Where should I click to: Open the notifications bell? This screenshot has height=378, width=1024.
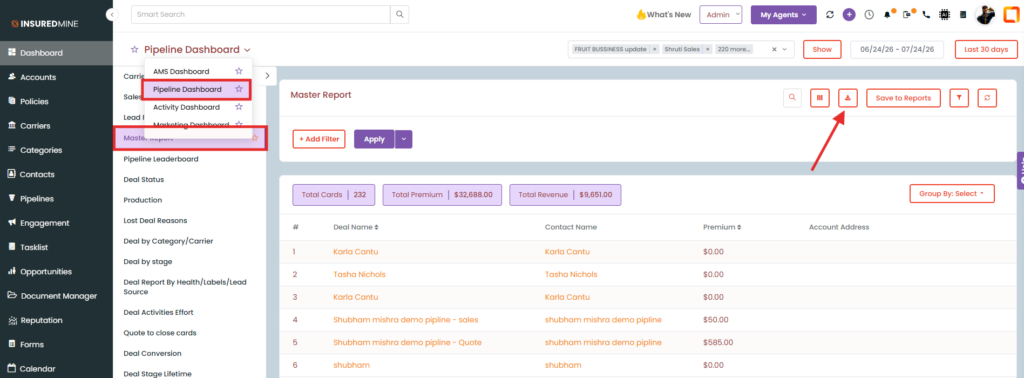888,14
